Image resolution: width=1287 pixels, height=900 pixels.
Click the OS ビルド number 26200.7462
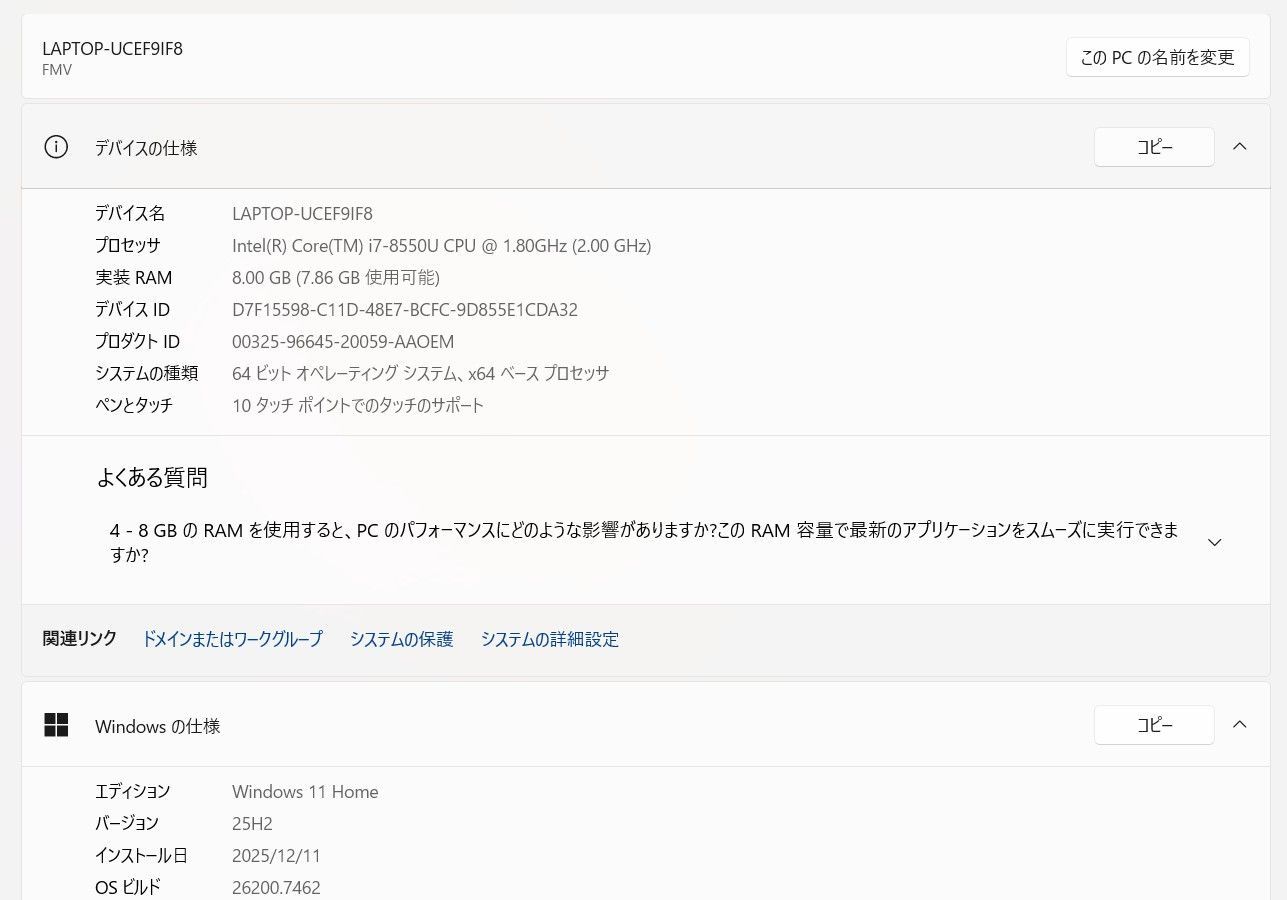(276, 887)
